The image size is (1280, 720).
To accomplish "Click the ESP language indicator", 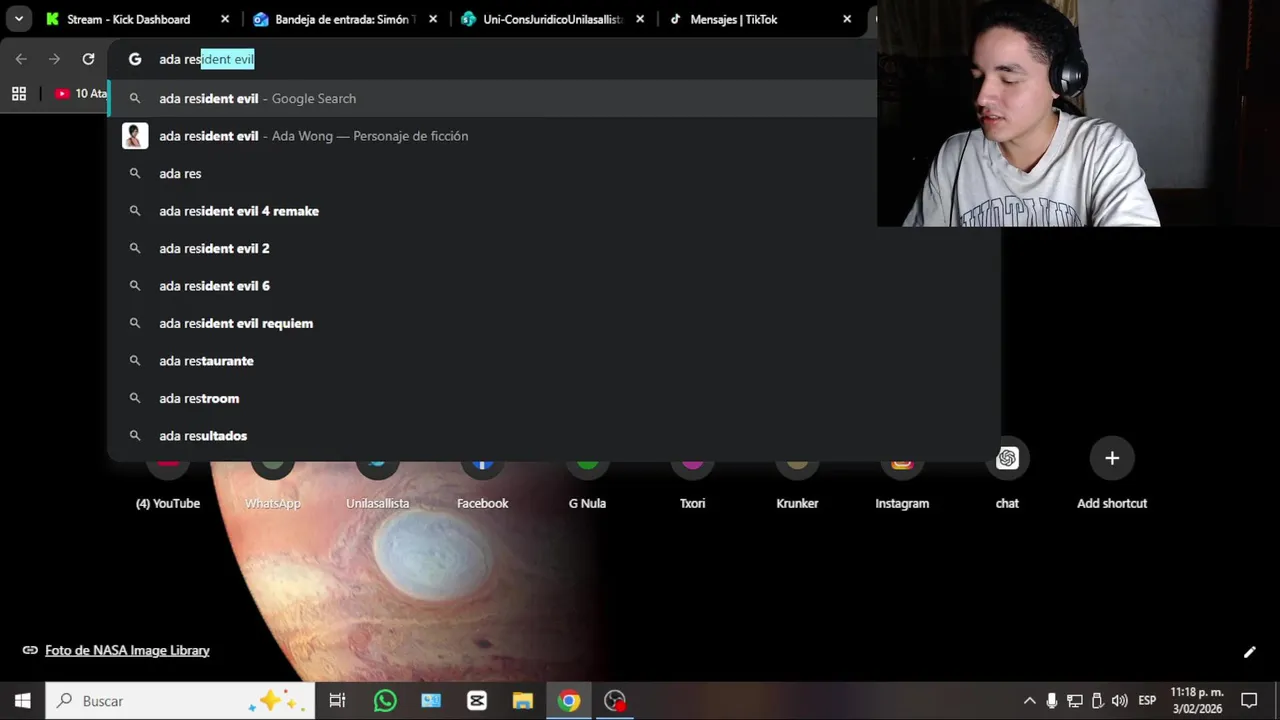I will pyautogui.click(x=1147, y=701).
